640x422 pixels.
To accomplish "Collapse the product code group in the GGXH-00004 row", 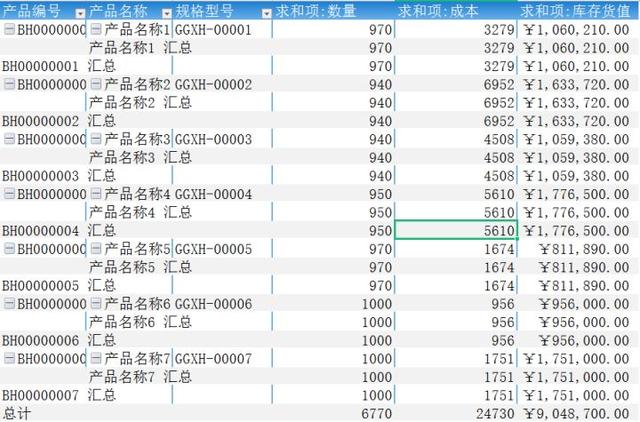I will tap(9, 193).
